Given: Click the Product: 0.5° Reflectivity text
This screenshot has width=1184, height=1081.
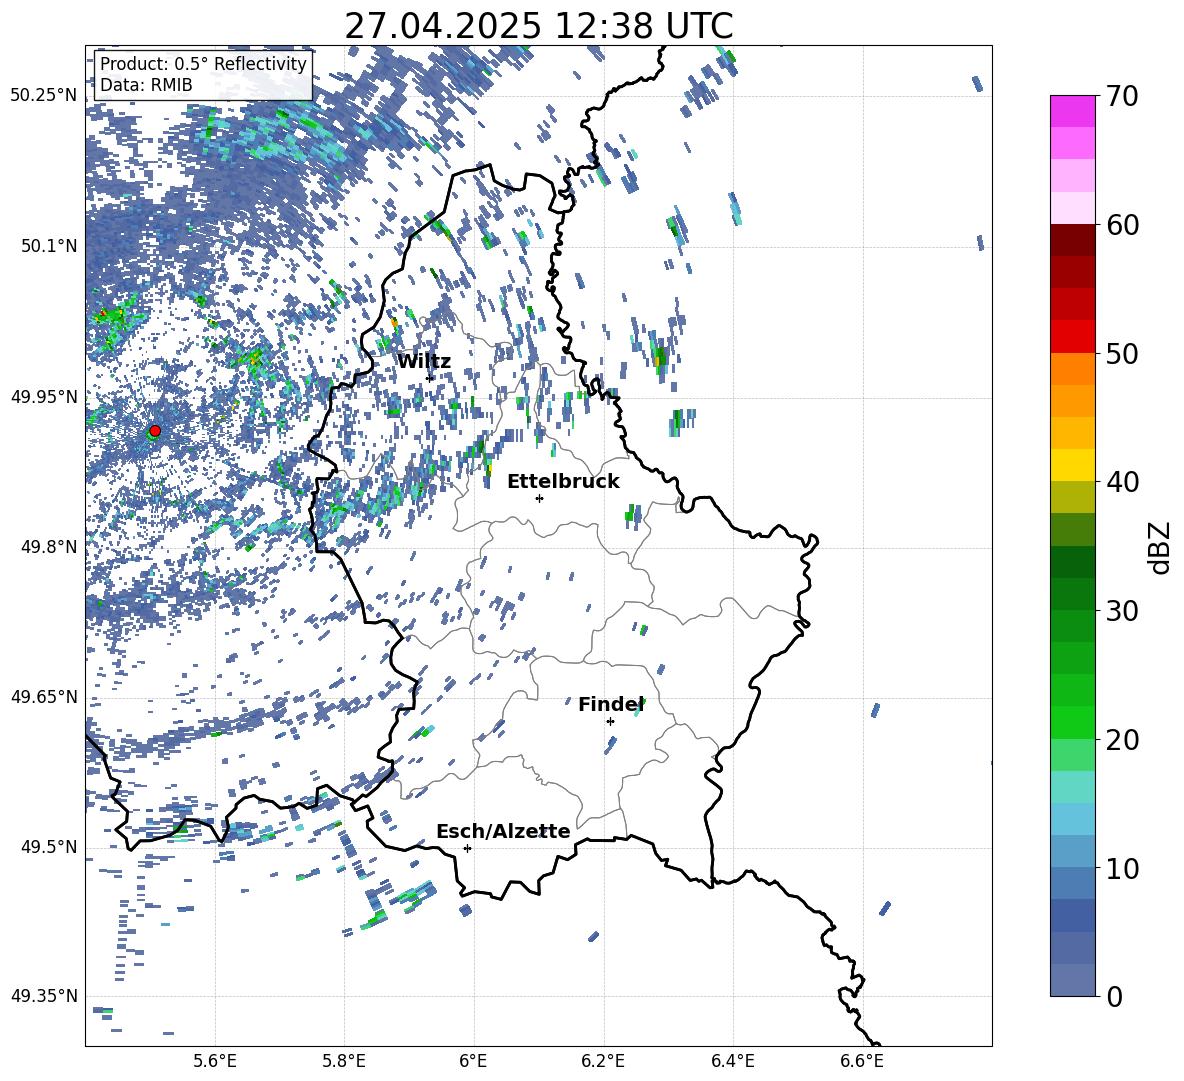Looking at the screenshot, I should click(203, 64).
